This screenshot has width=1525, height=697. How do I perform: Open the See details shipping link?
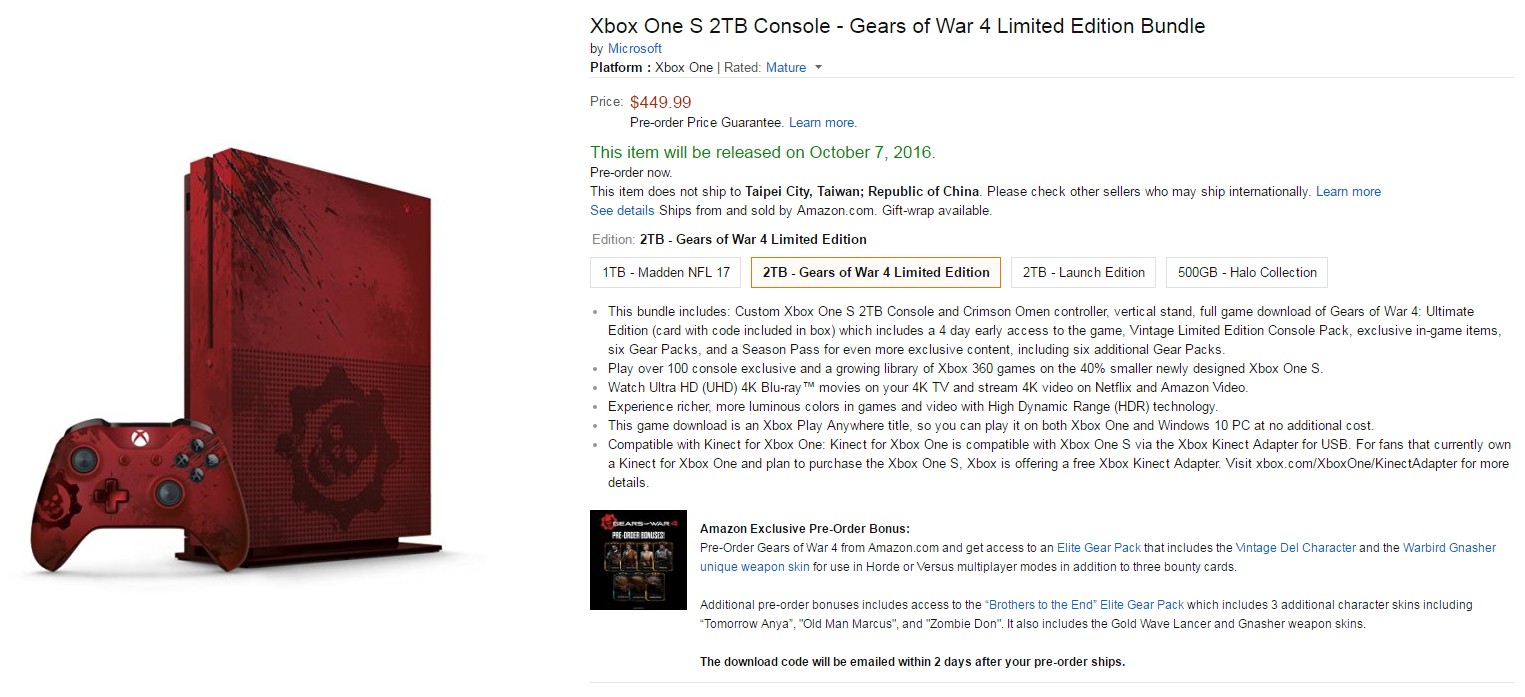(622, 211)
